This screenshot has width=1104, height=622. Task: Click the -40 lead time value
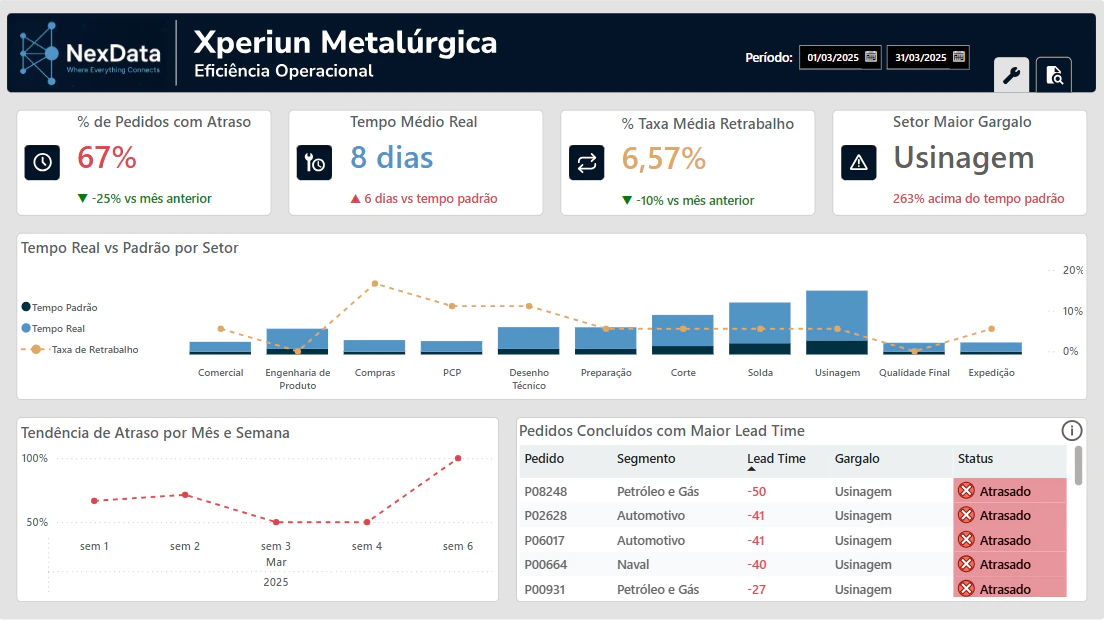tap(757, 564)
